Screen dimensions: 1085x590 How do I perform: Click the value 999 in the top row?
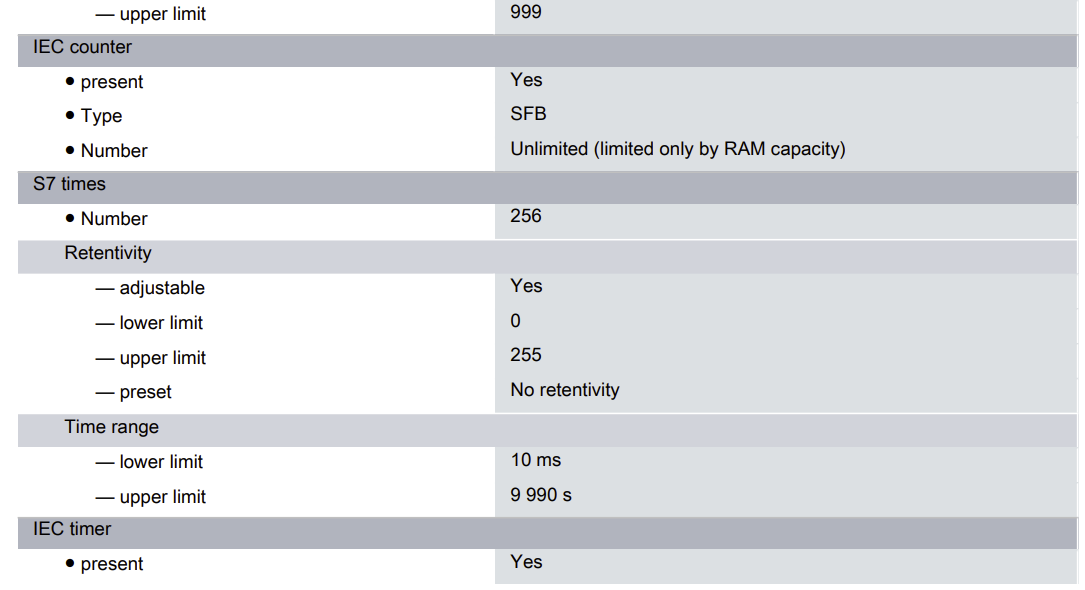point(526,13)
